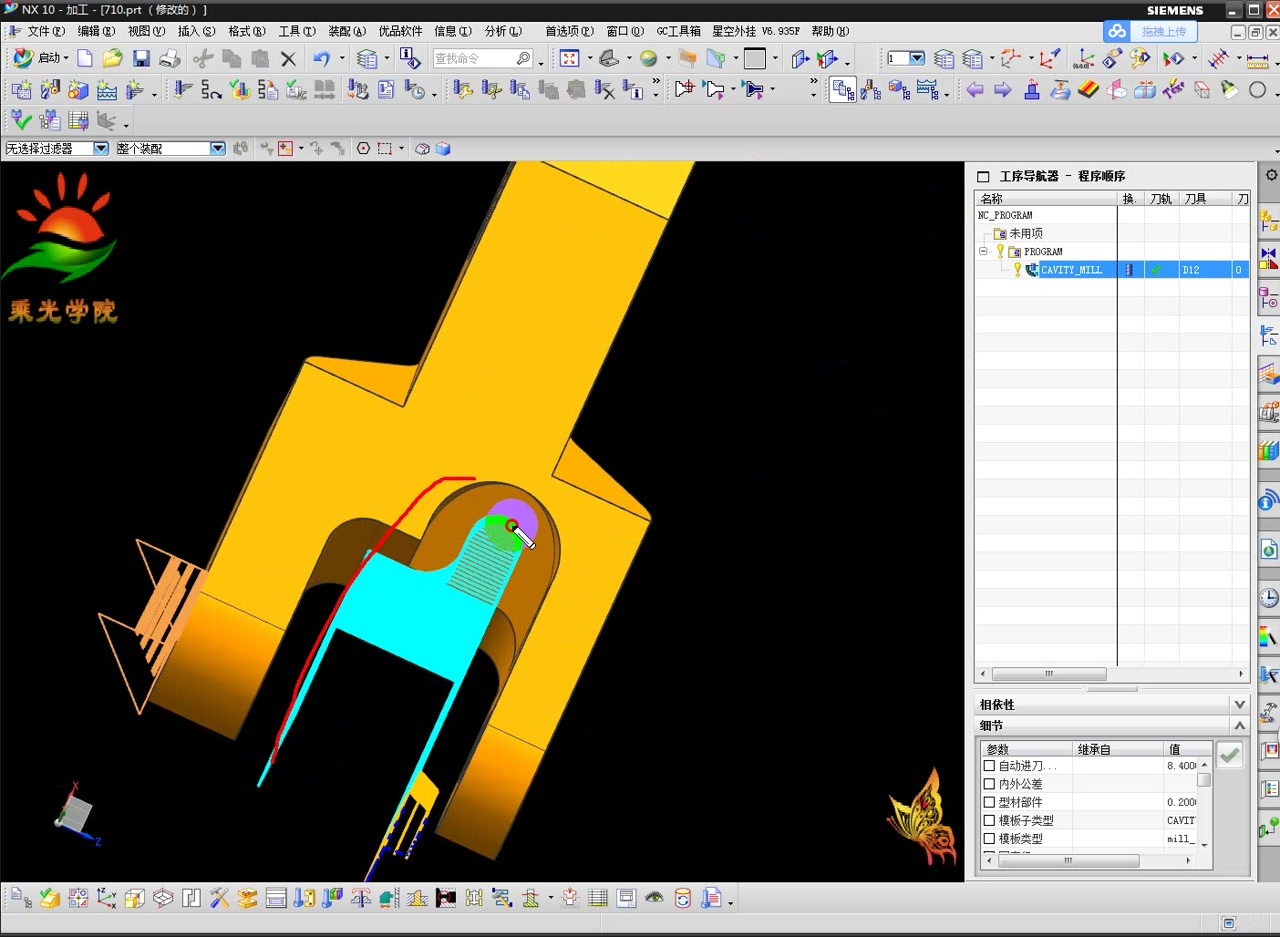This screenshot has width=1280, height=937.
Task: Tick the 内外公差 parameter checkbox
Action: click(x=989, y=784)
